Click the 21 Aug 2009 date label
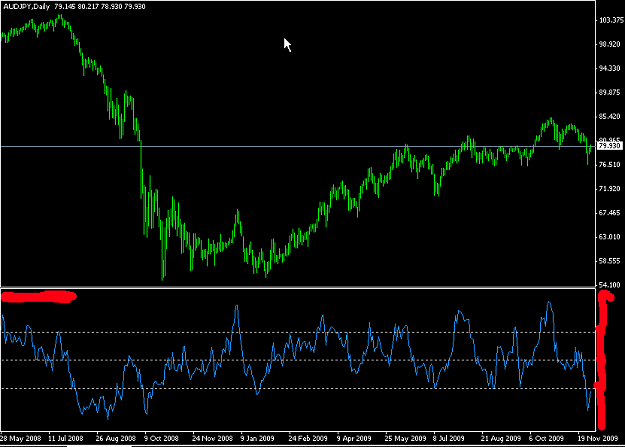 (x=501, y=439)
